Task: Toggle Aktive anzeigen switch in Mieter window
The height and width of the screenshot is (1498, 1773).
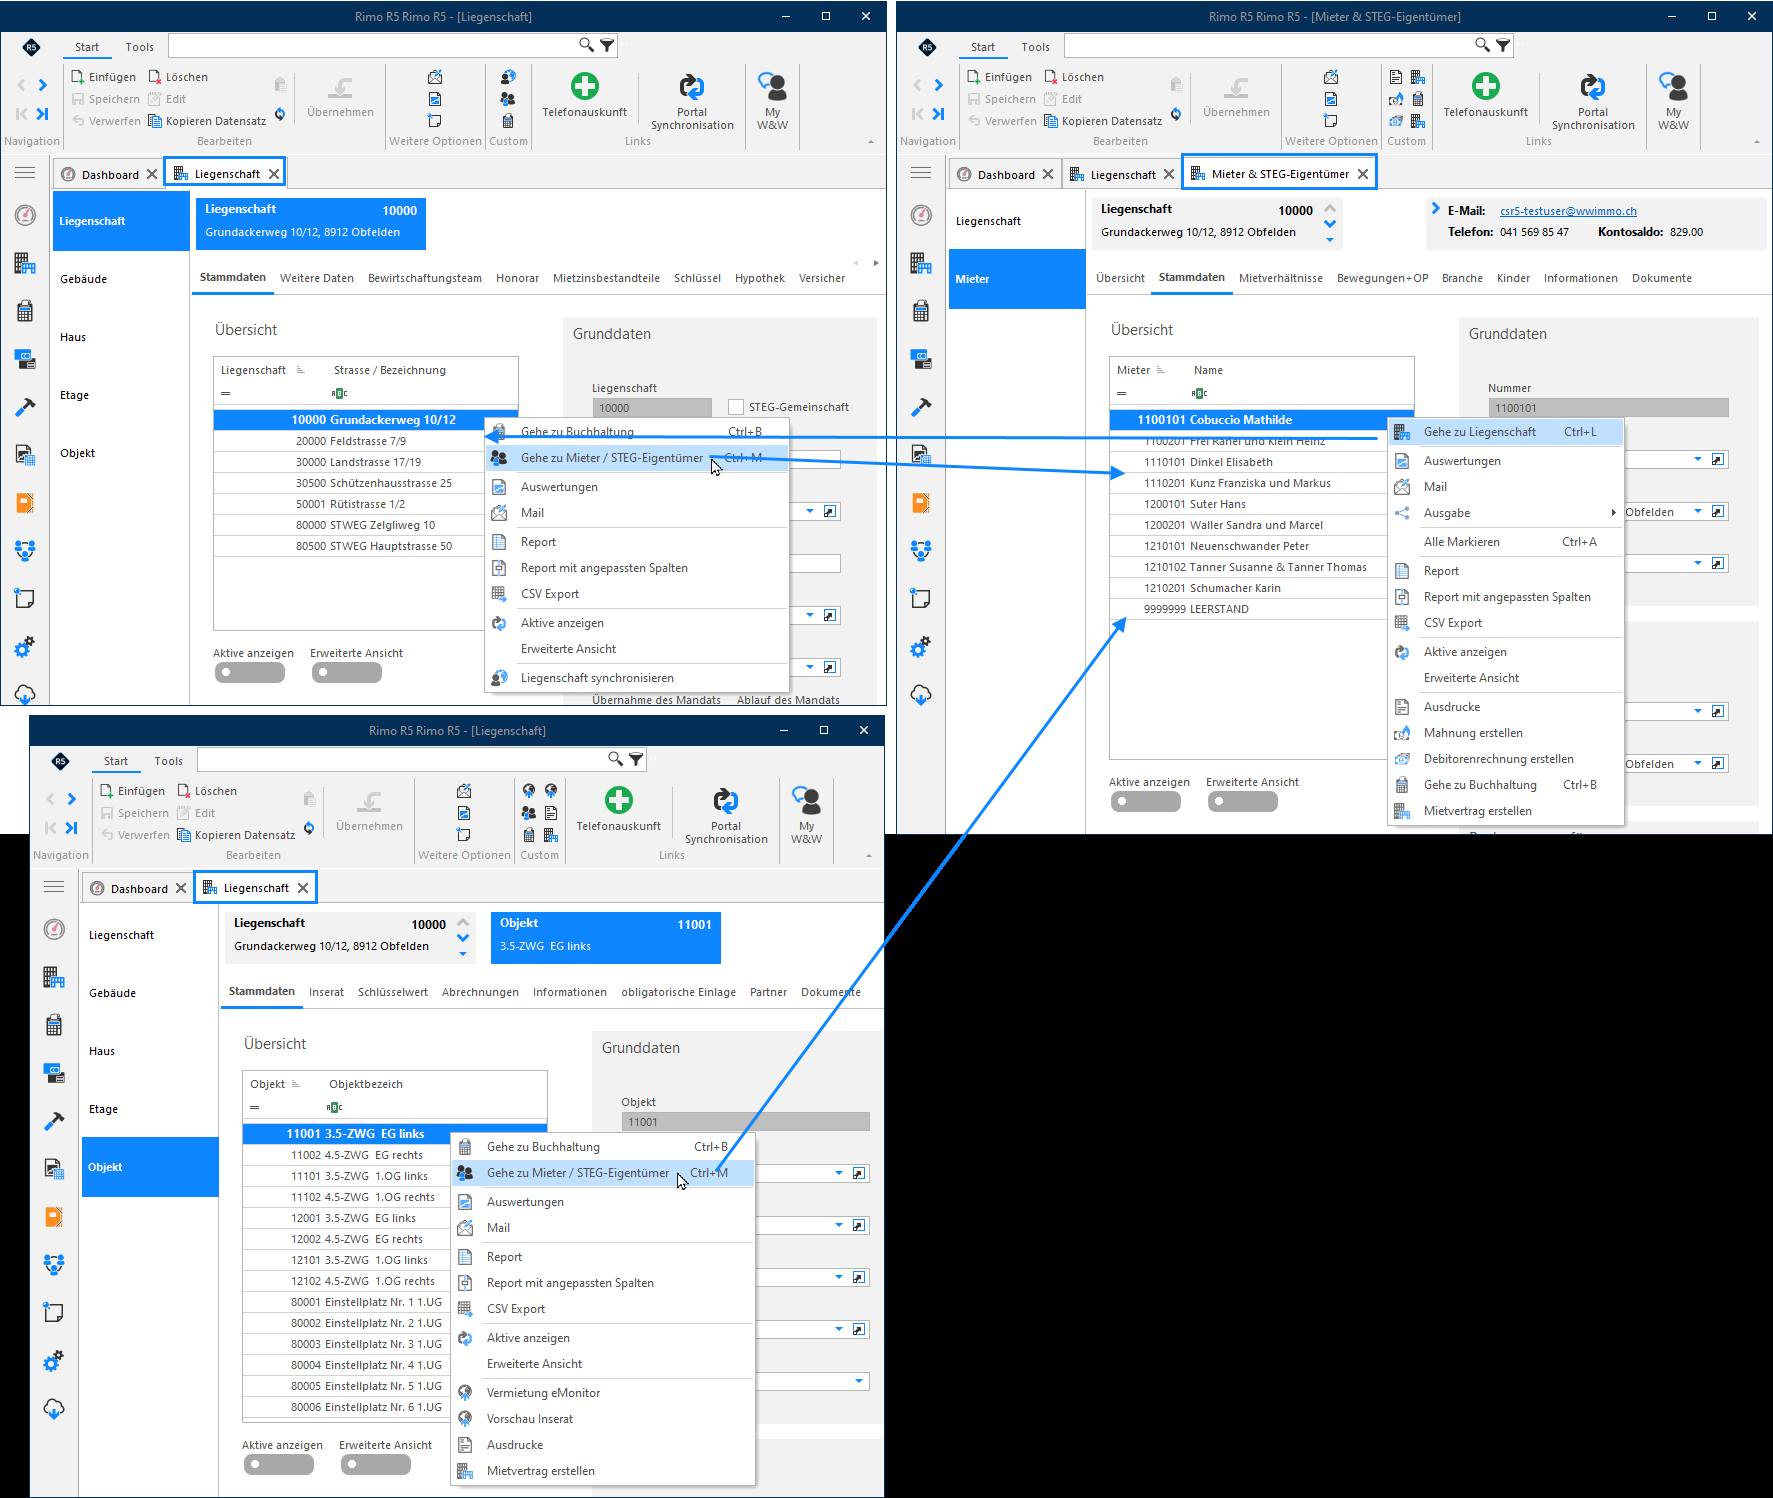Action: pyautogui.click(x=1146, y=802)
